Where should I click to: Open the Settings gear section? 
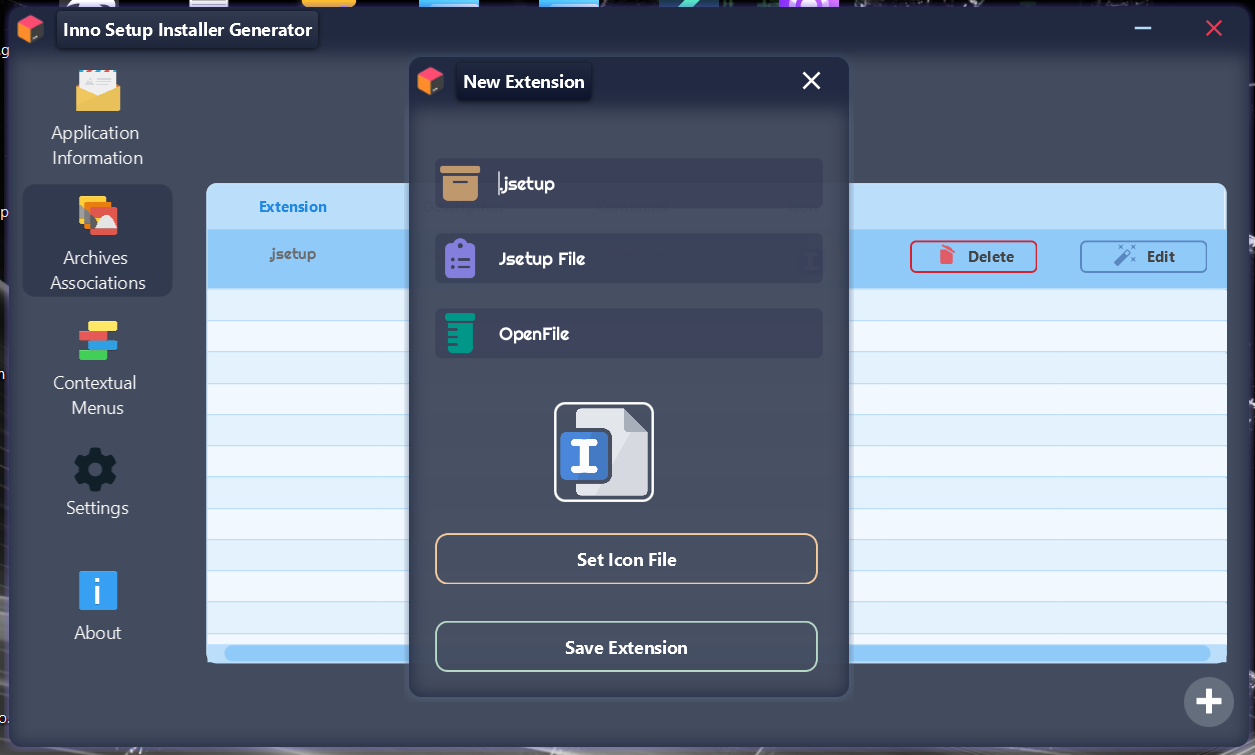pyautogui.click(x=97, y=482)
